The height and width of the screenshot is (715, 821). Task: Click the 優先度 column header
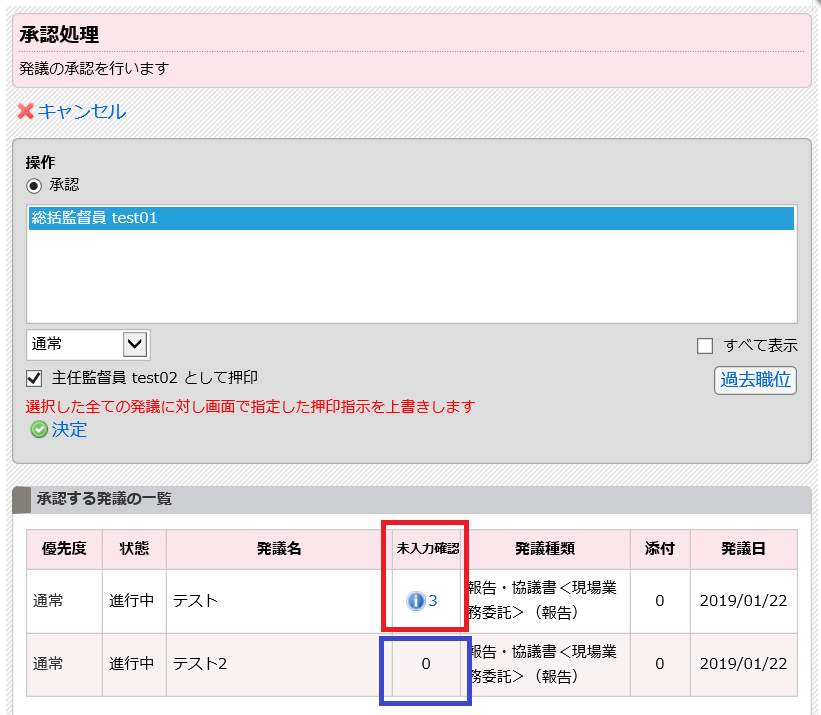(x=64, y=549)
